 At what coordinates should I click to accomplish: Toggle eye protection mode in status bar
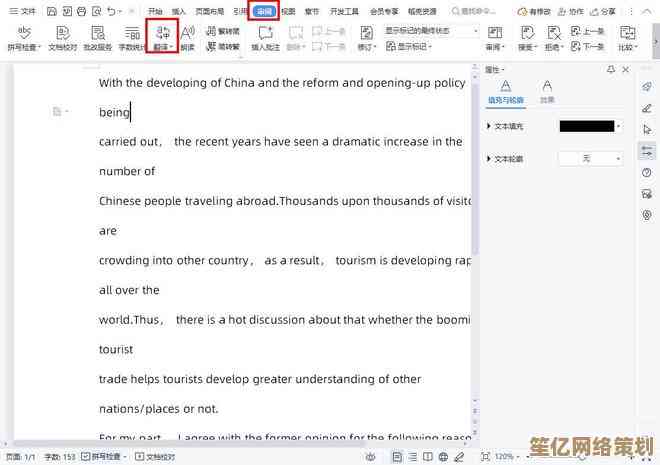[371, 456]
